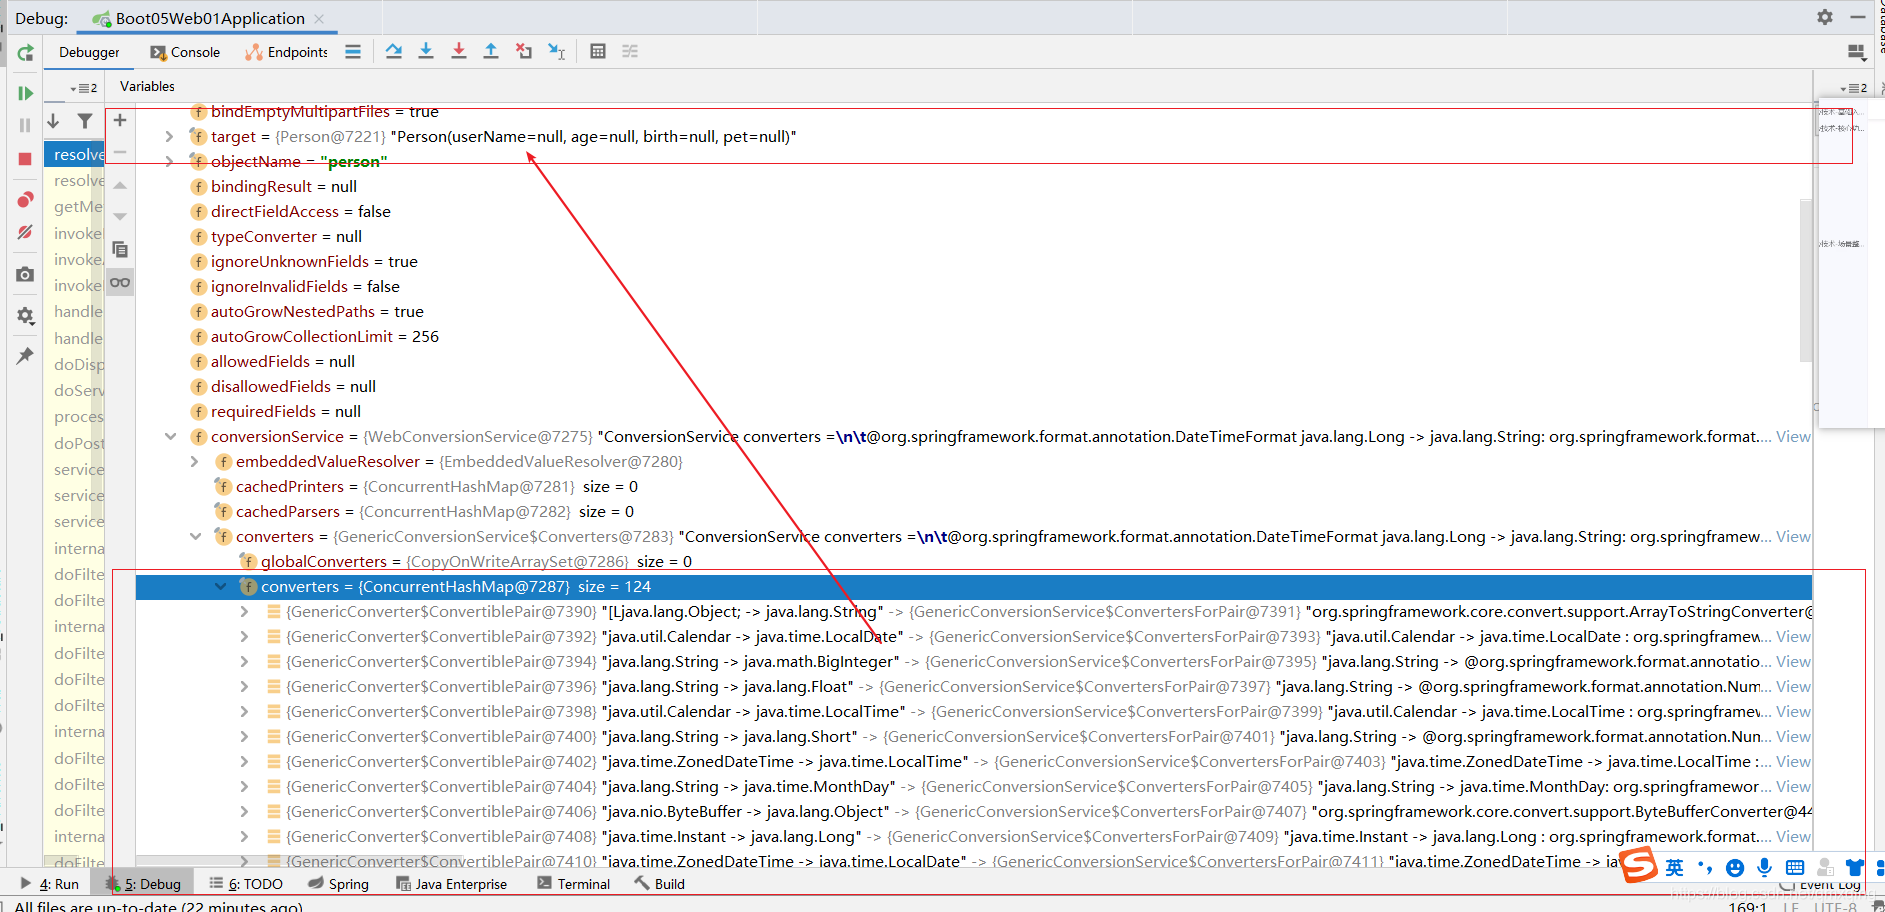Click View link on conversionService row
1885x912 pixels.
[1793, 436]
